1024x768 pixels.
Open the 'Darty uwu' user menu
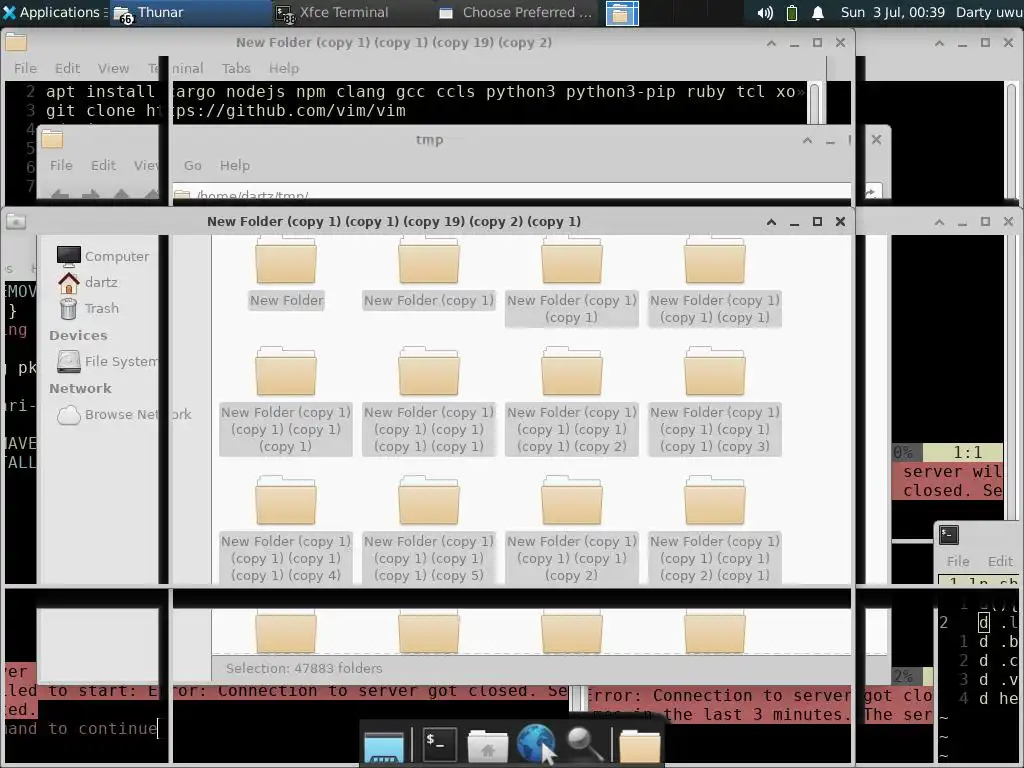click(989, 12)
